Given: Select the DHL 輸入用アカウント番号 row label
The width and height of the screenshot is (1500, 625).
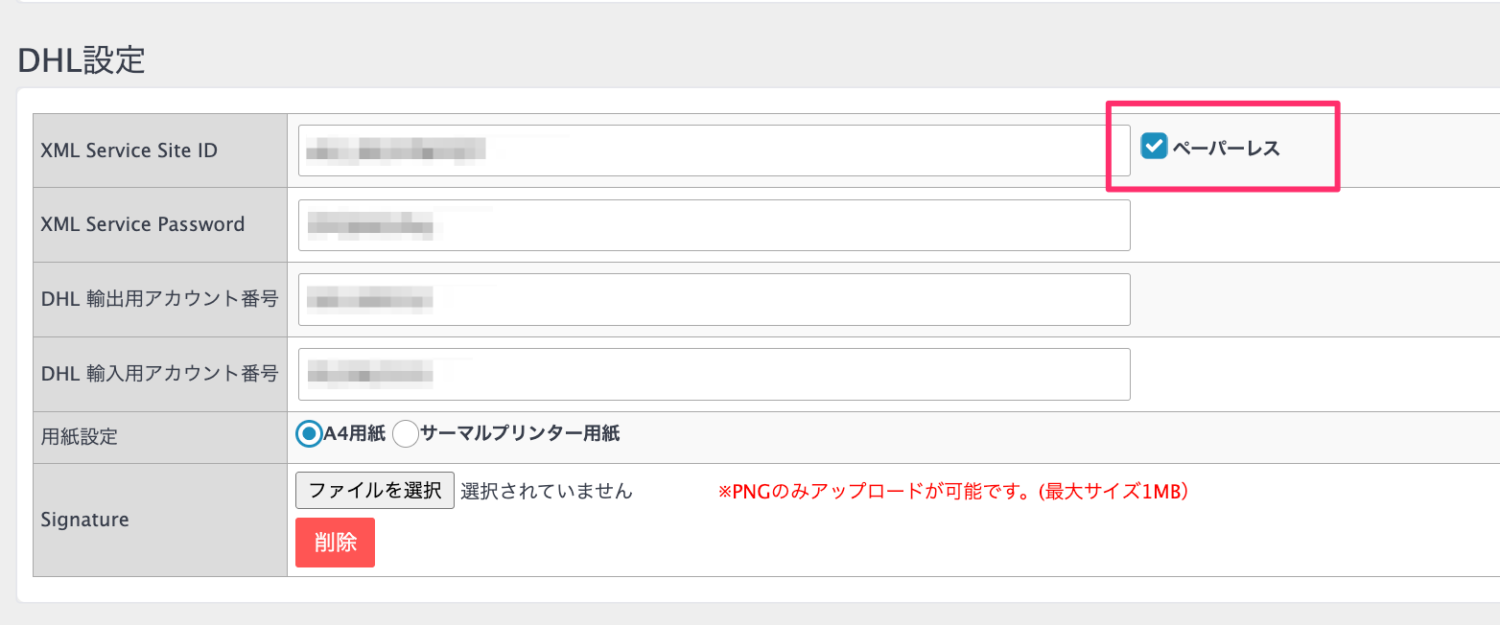Looking at the screenshot, I should coord(159,374).
